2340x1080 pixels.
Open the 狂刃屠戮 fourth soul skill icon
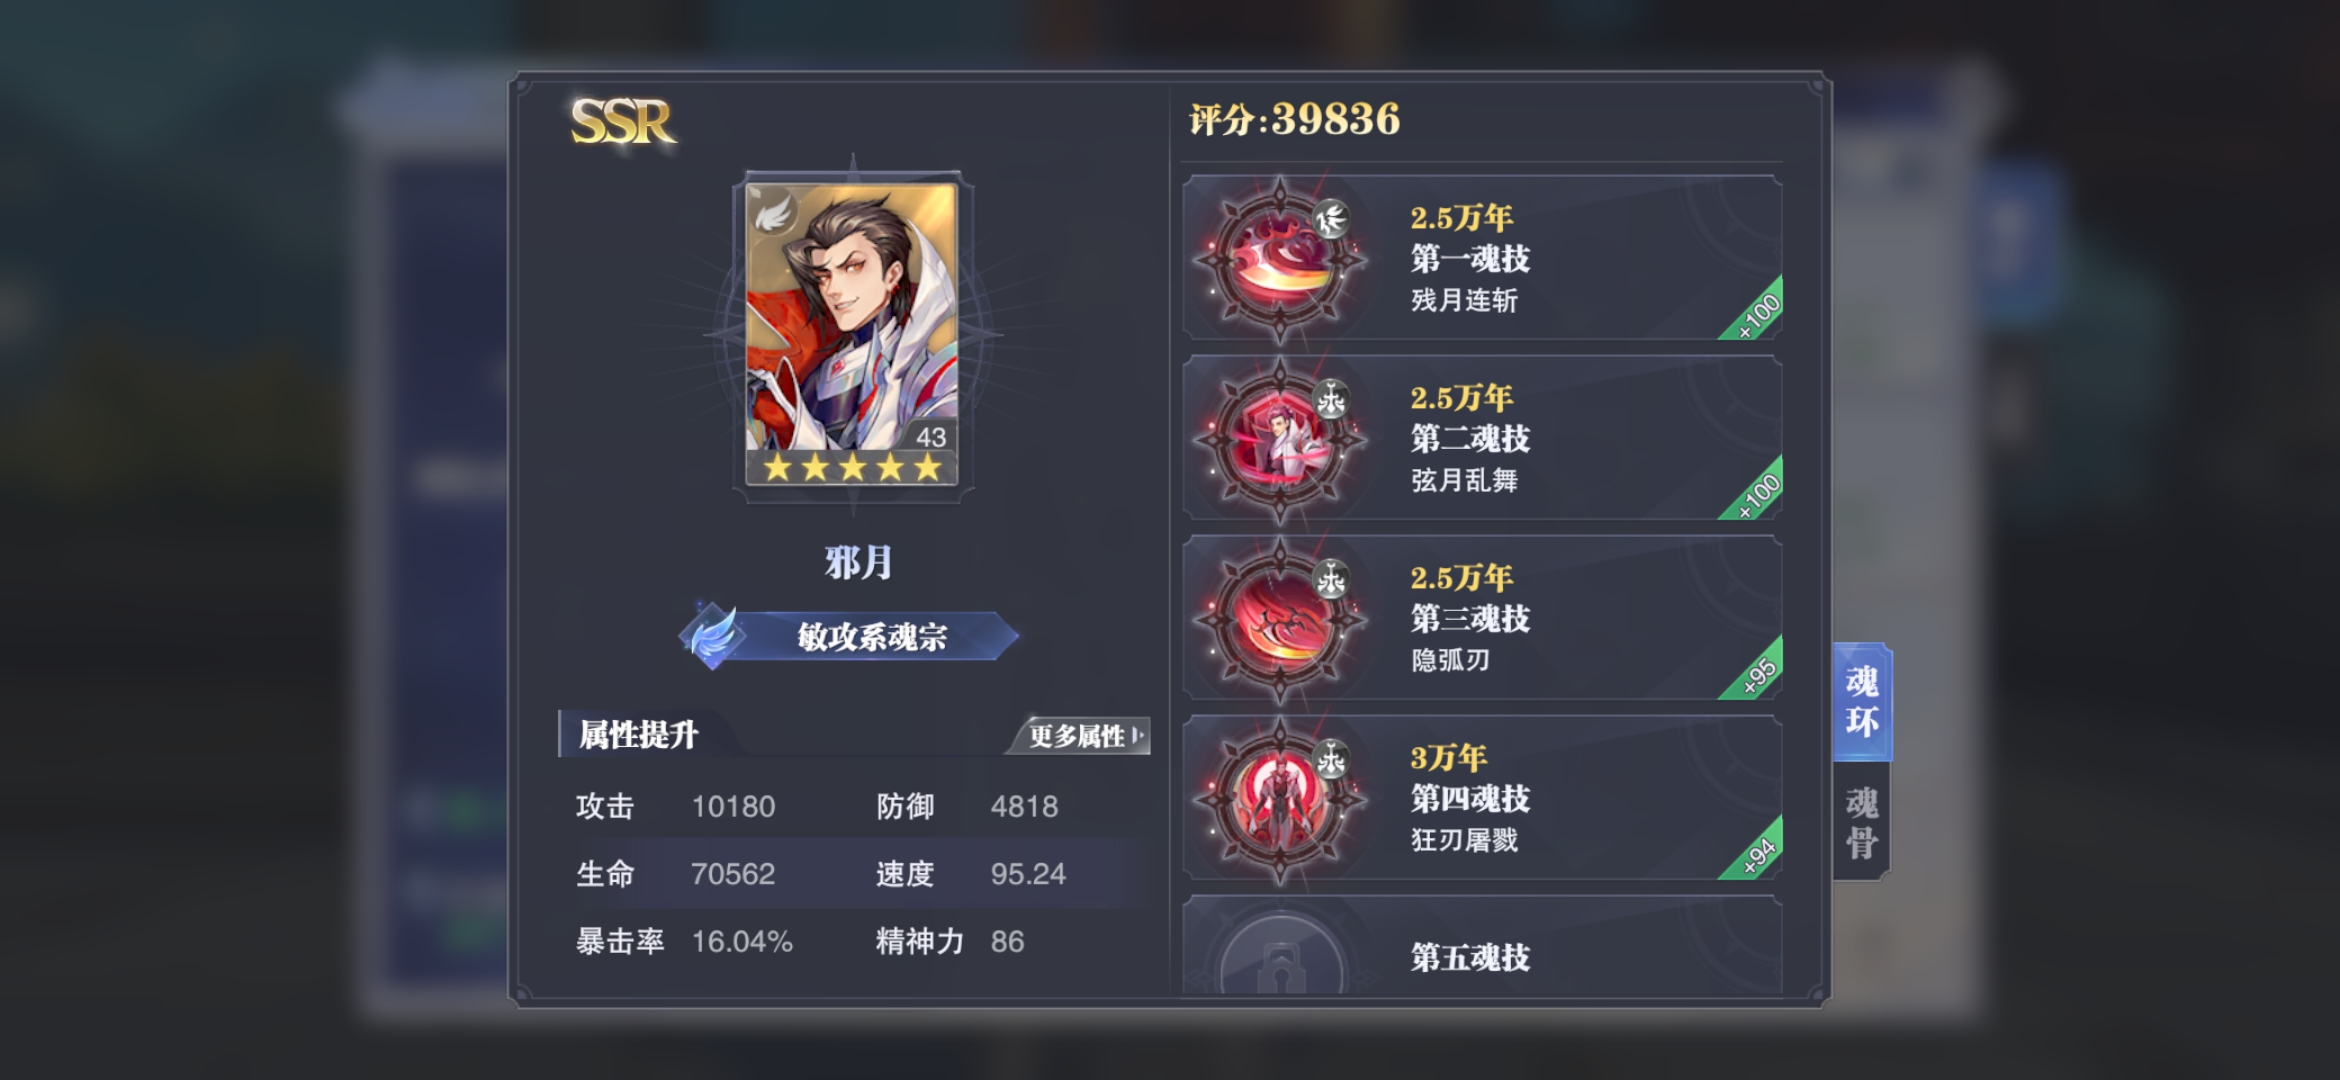tap(1280, 799)
